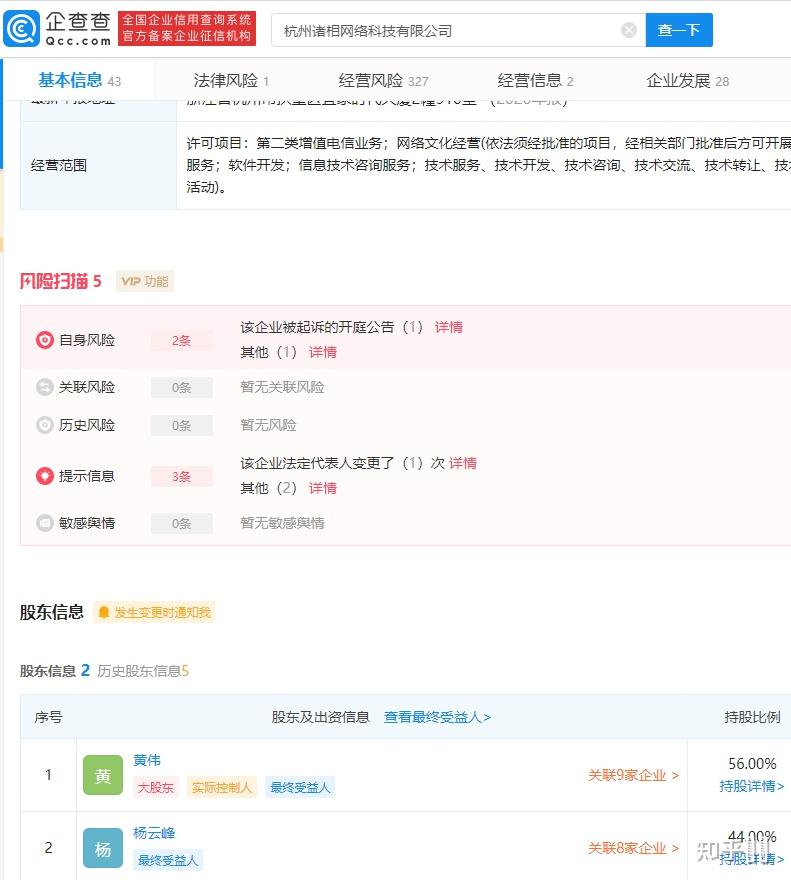Click the 序号 column header

coord(48,717)
